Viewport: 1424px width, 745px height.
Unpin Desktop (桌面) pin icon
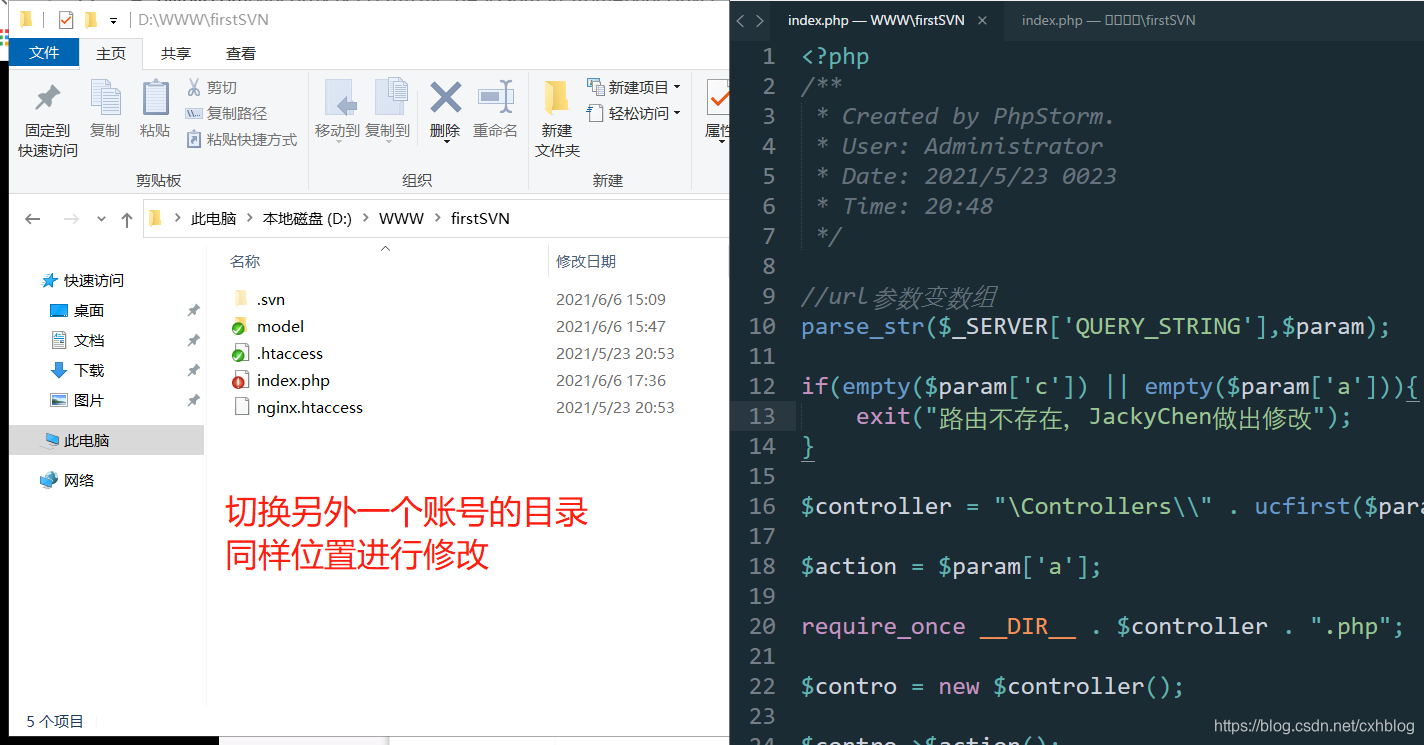coord(193,311)
